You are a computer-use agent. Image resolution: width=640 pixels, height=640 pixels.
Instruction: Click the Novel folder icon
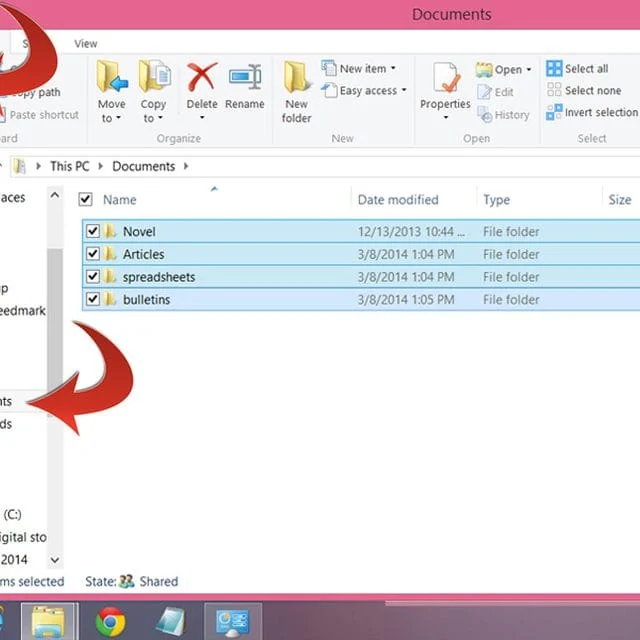[109, 231]
